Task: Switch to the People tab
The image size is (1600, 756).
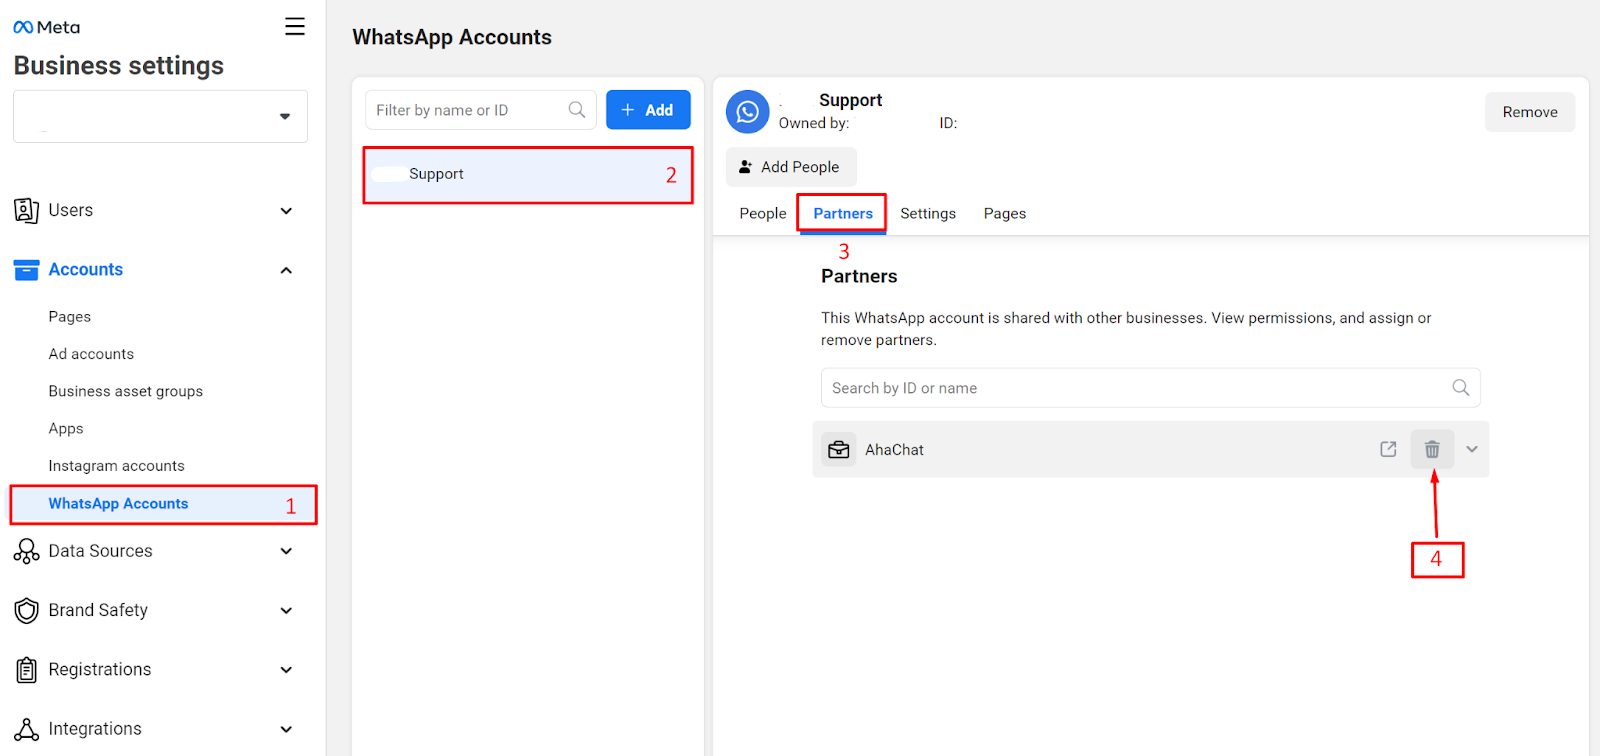Action: click(x=762, y=214)
